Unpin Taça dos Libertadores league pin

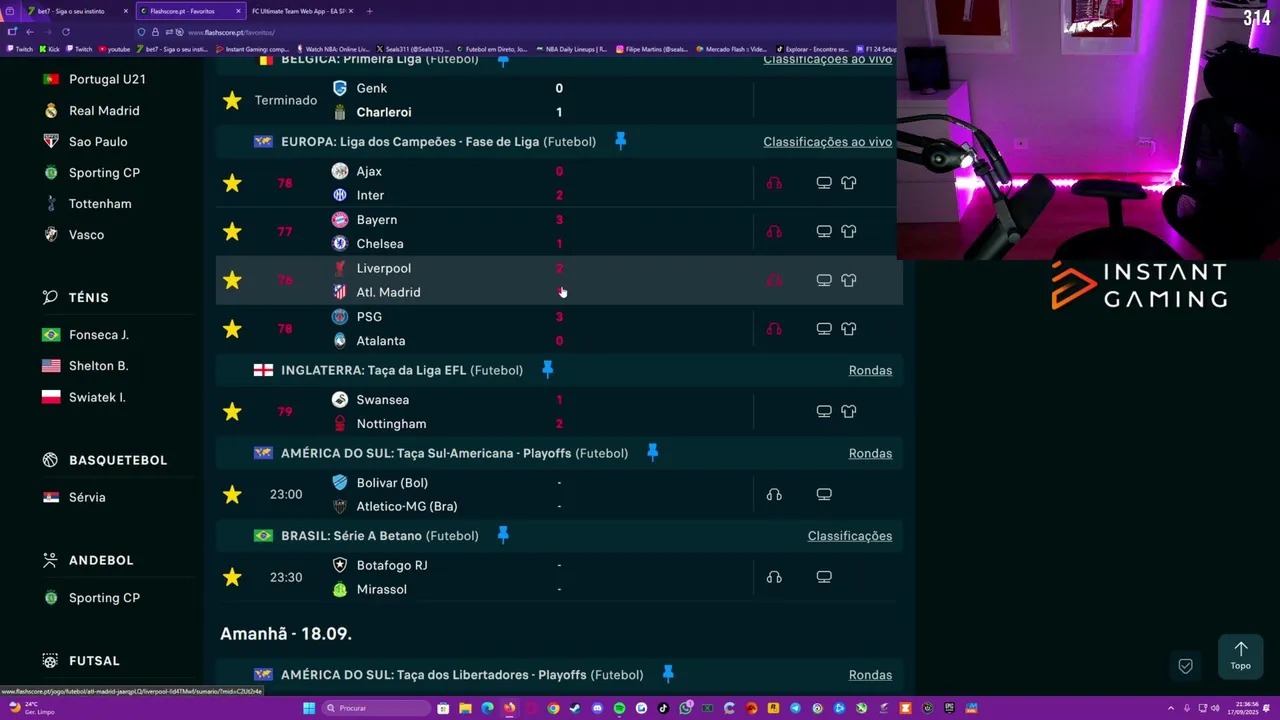668,674
